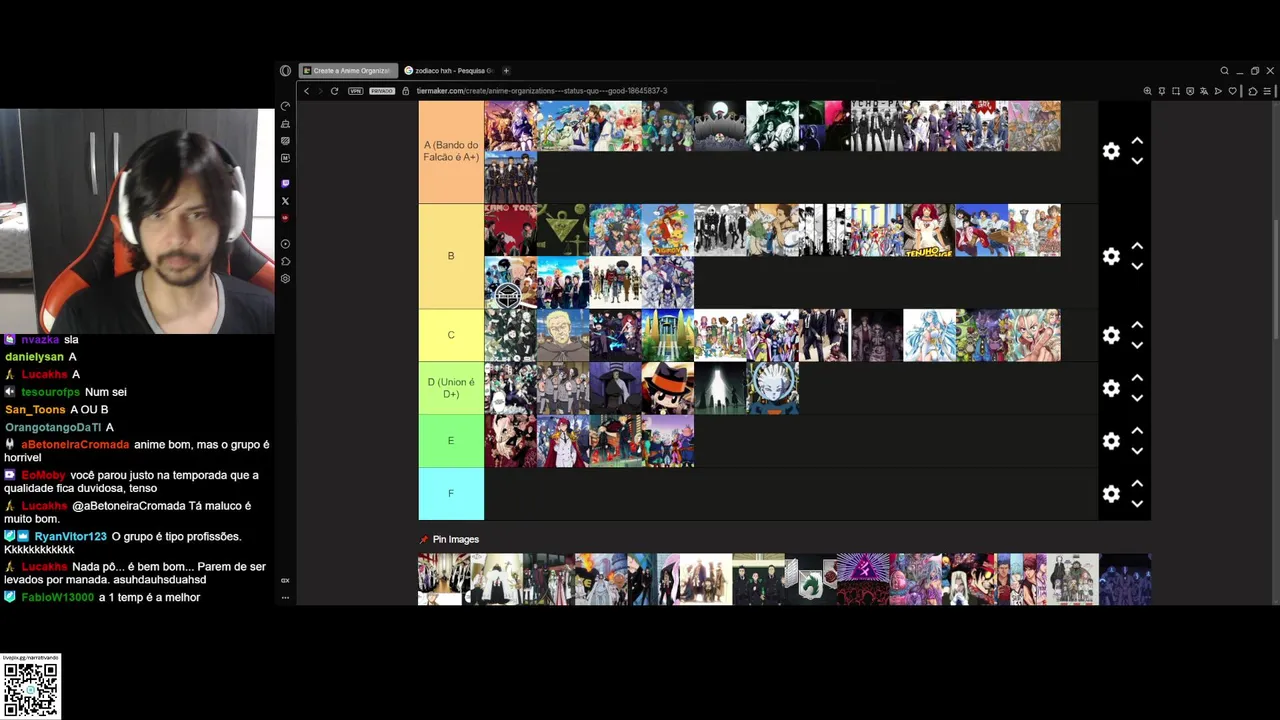1280x720 pixels.
Task: Move tier C row up with chevron
Action: 1137,325
